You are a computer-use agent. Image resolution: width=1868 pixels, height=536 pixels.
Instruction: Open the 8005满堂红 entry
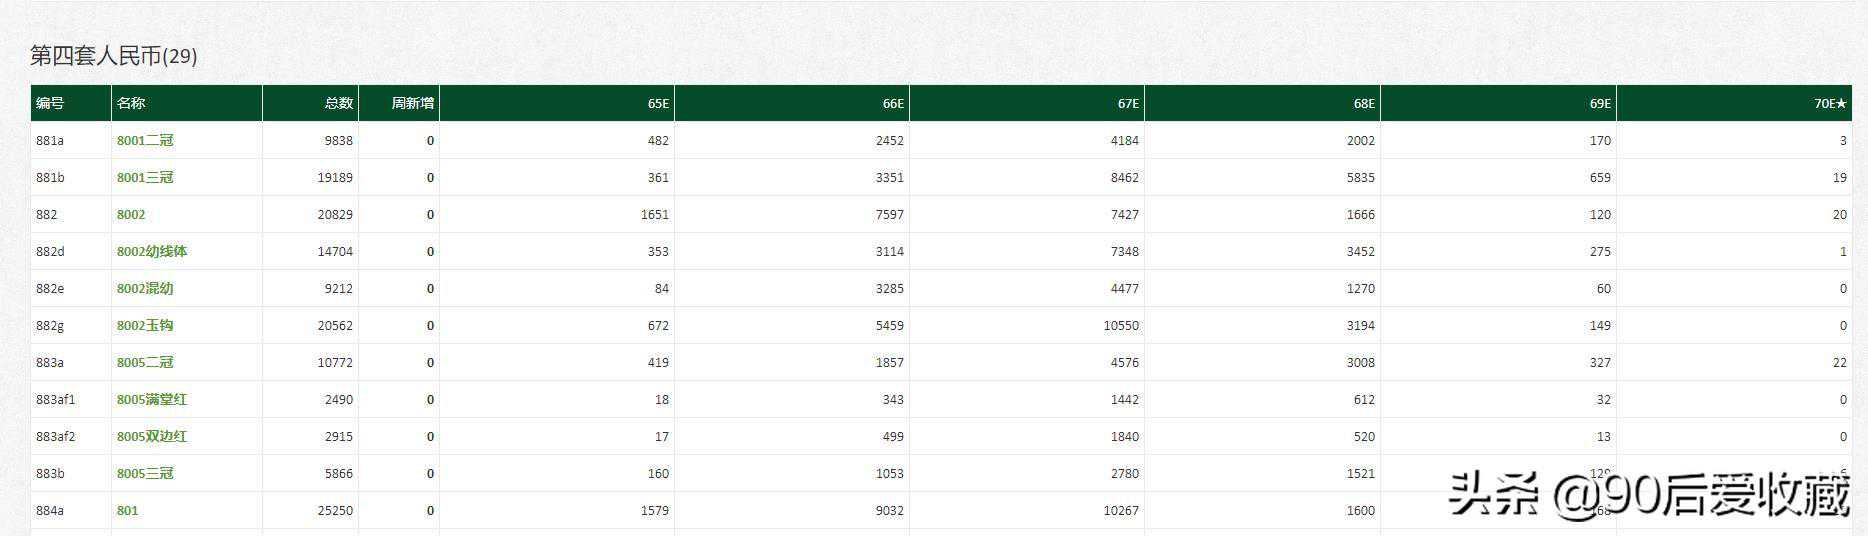pyautogui.click(x=152, y=400)
